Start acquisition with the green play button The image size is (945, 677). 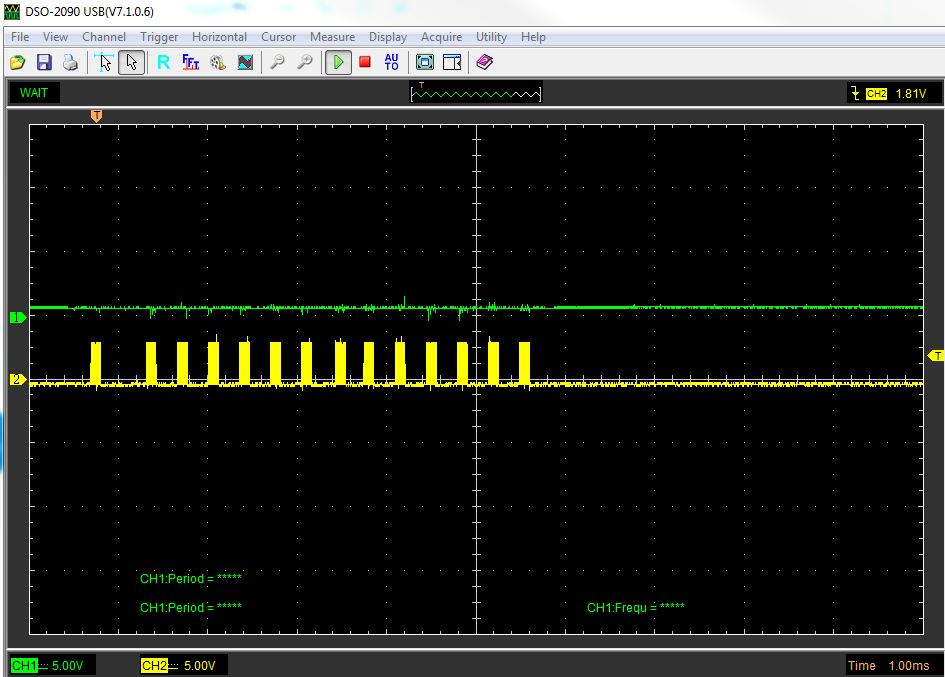click(x=338, y=62)
